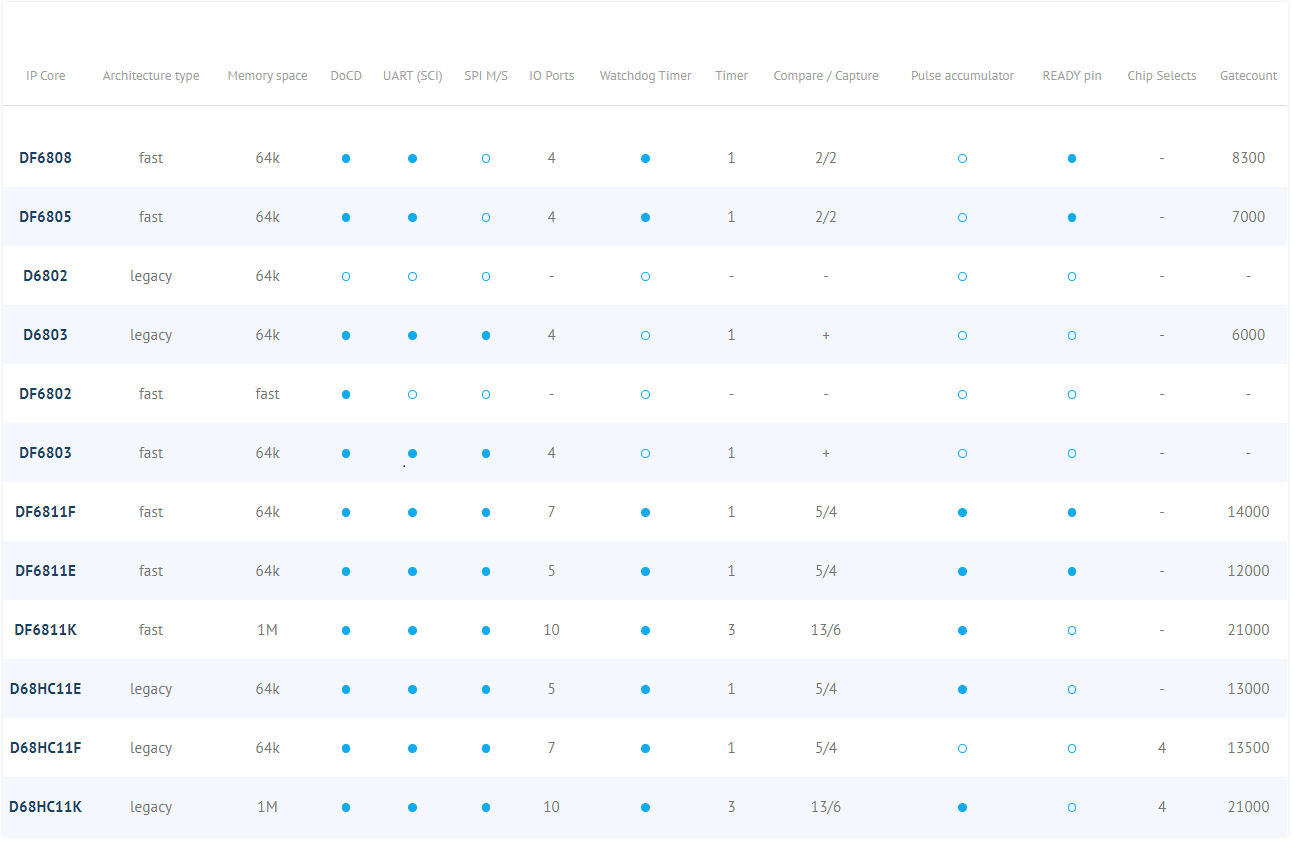
Task: Click the filled Watchdog Timer dot for DF6811F
Action: pyautogui.click(x=645, y=512)
